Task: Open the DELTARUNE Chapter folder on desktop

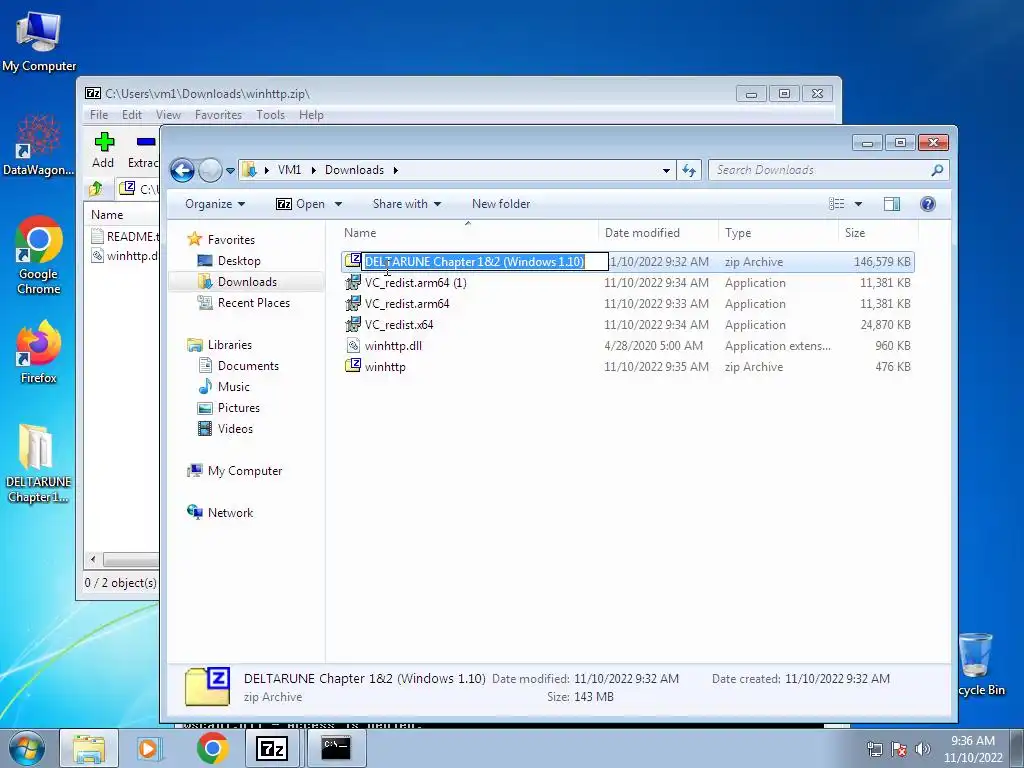Action: pyautogui.click(x=38, y=464)
